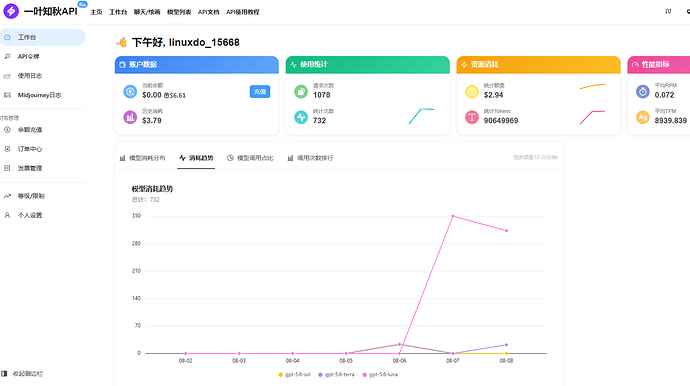Open 订单中心 sidebar icon
The width and height of the screenshot is (690, 386).
pos(7,149)
